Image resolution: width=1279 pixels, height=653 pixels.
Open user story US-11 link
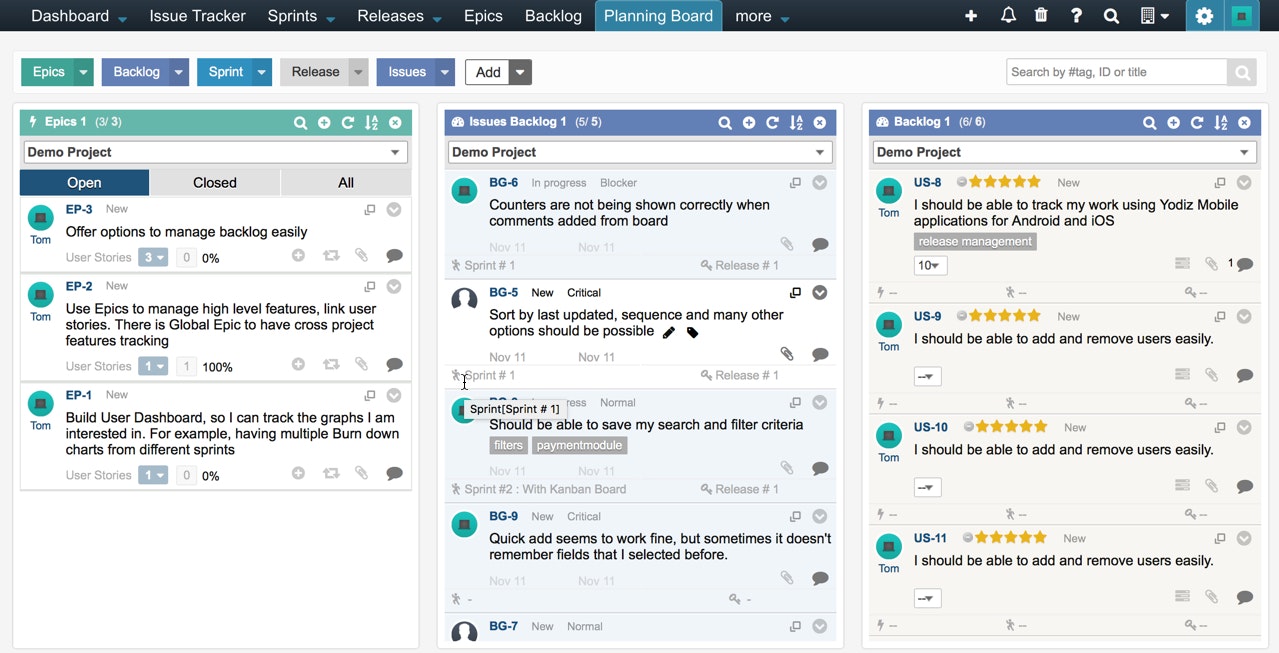point(930,538)
